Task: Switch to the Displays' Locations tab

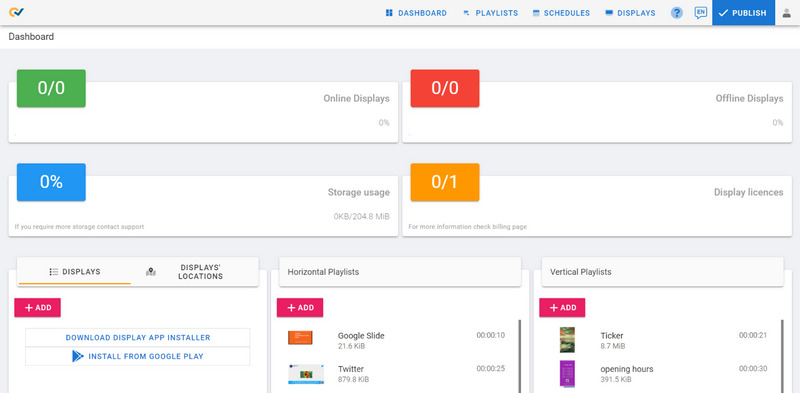Action: [194, 272]
